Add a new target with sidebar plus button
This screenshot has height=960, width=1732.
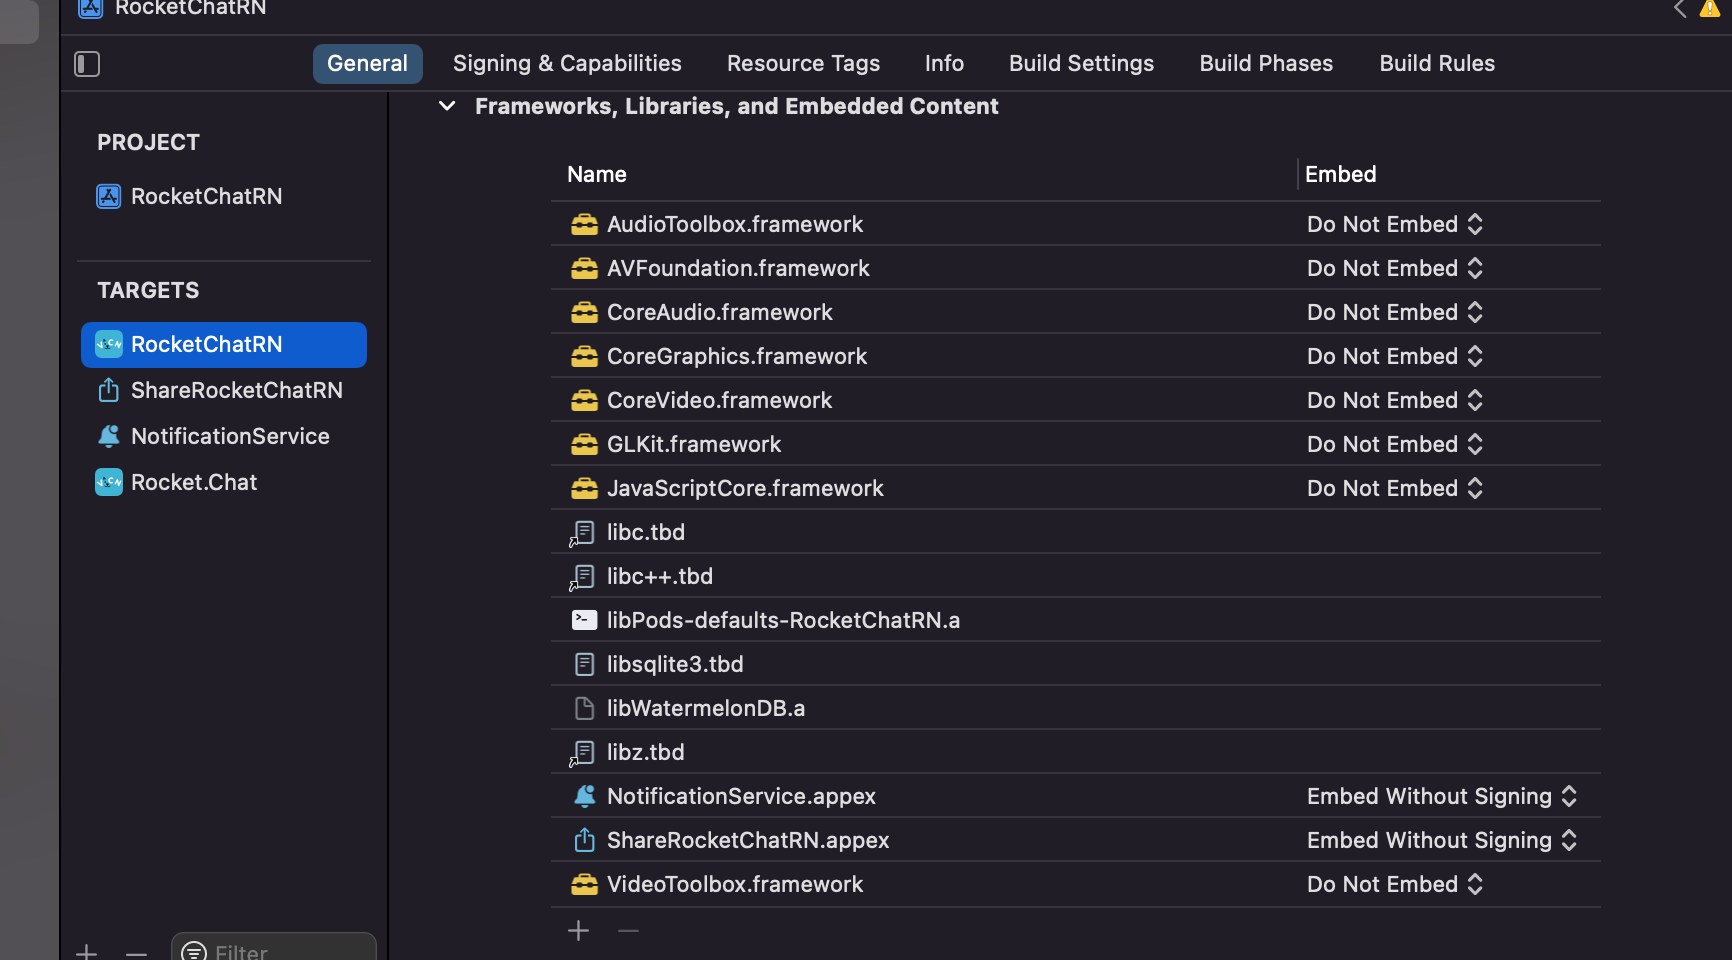pyautogui.click(x=87, y=952)
